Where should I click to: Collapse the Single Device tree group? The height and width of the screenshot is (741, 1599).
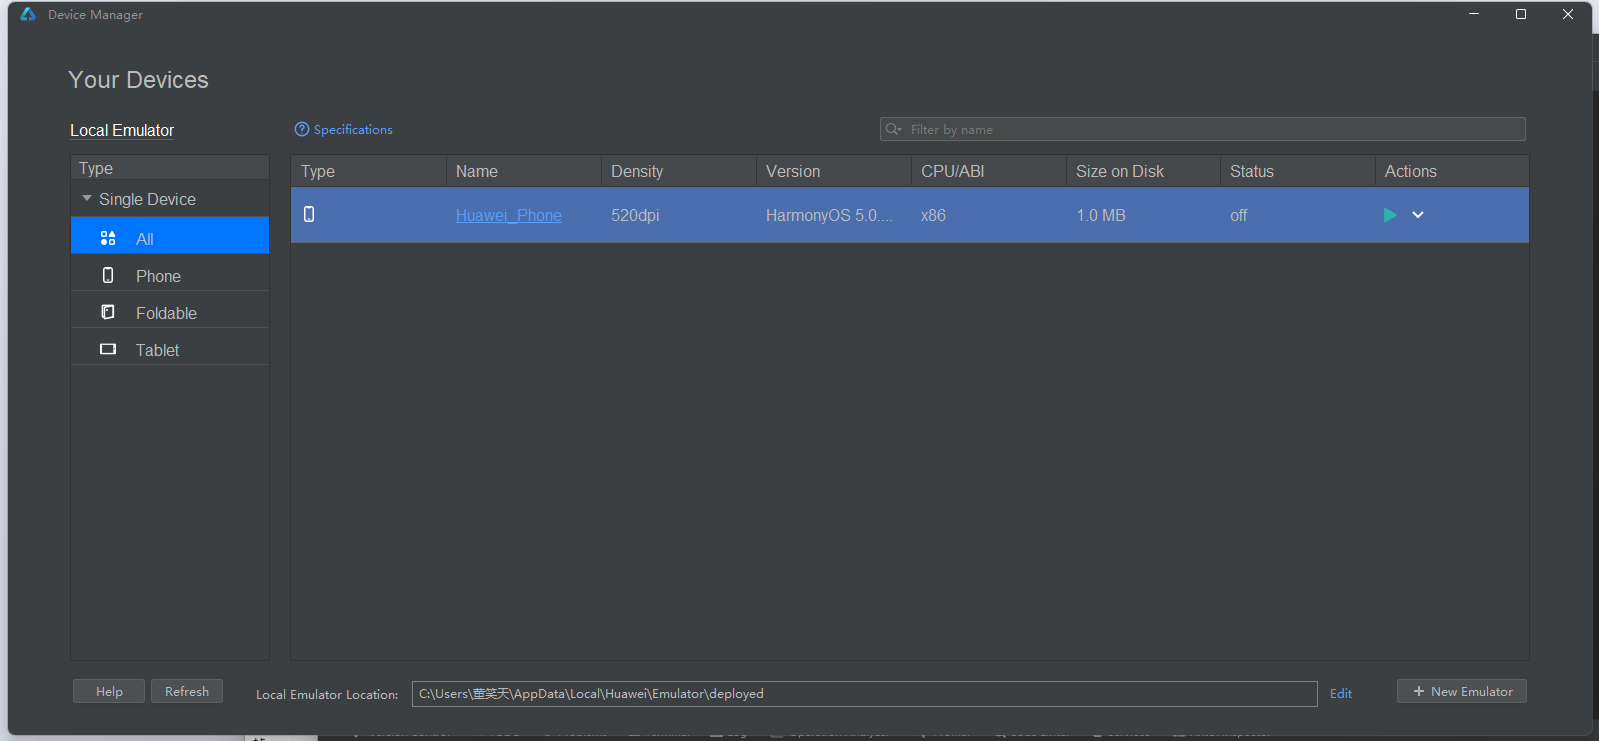87,199
